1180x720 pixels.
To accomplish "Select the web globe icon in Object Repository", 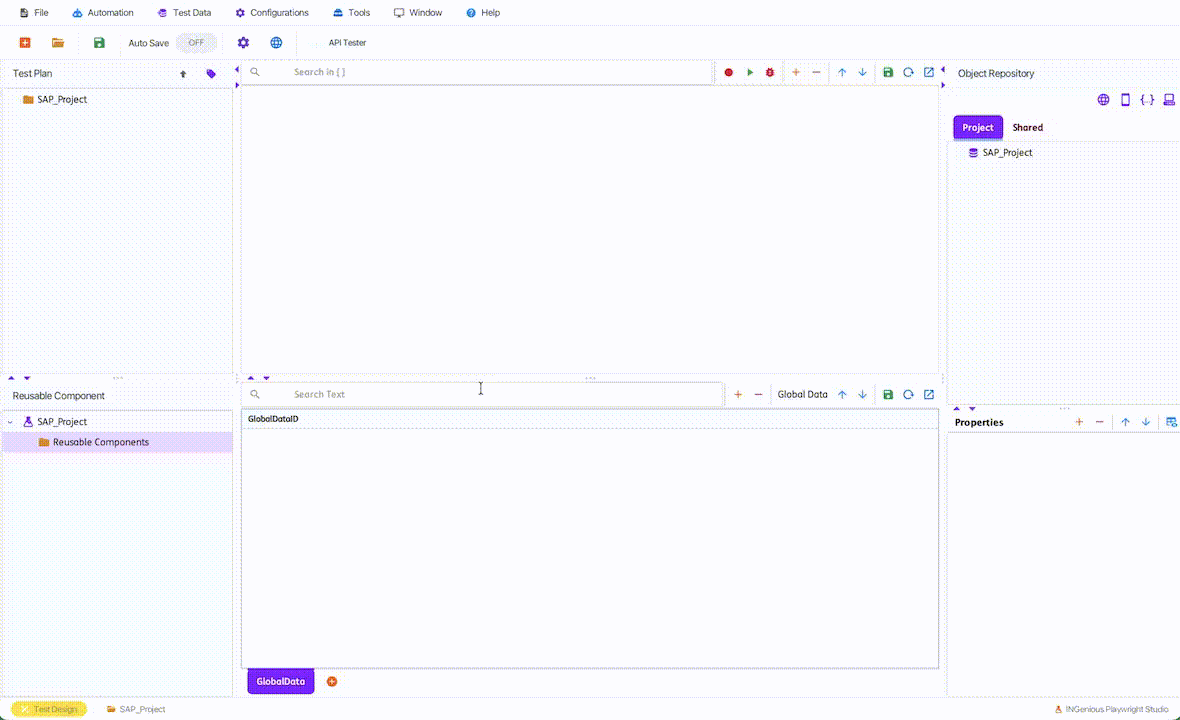I will click(1103, 99).
